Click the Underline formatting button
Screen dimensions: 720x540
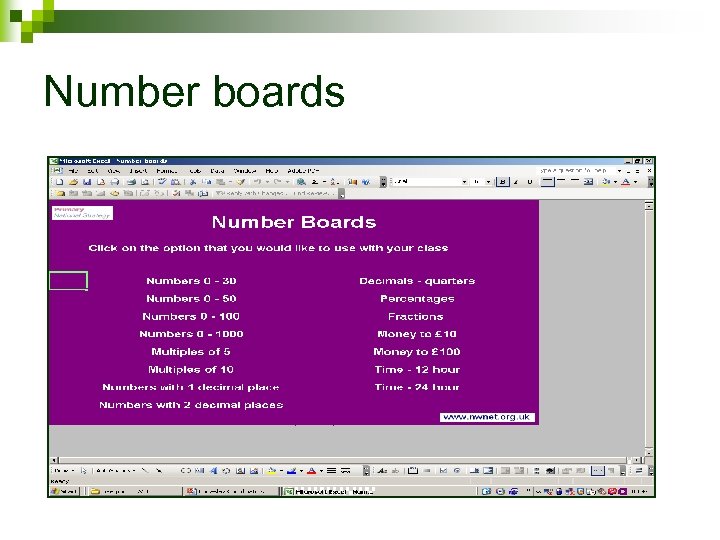(529, 182)
